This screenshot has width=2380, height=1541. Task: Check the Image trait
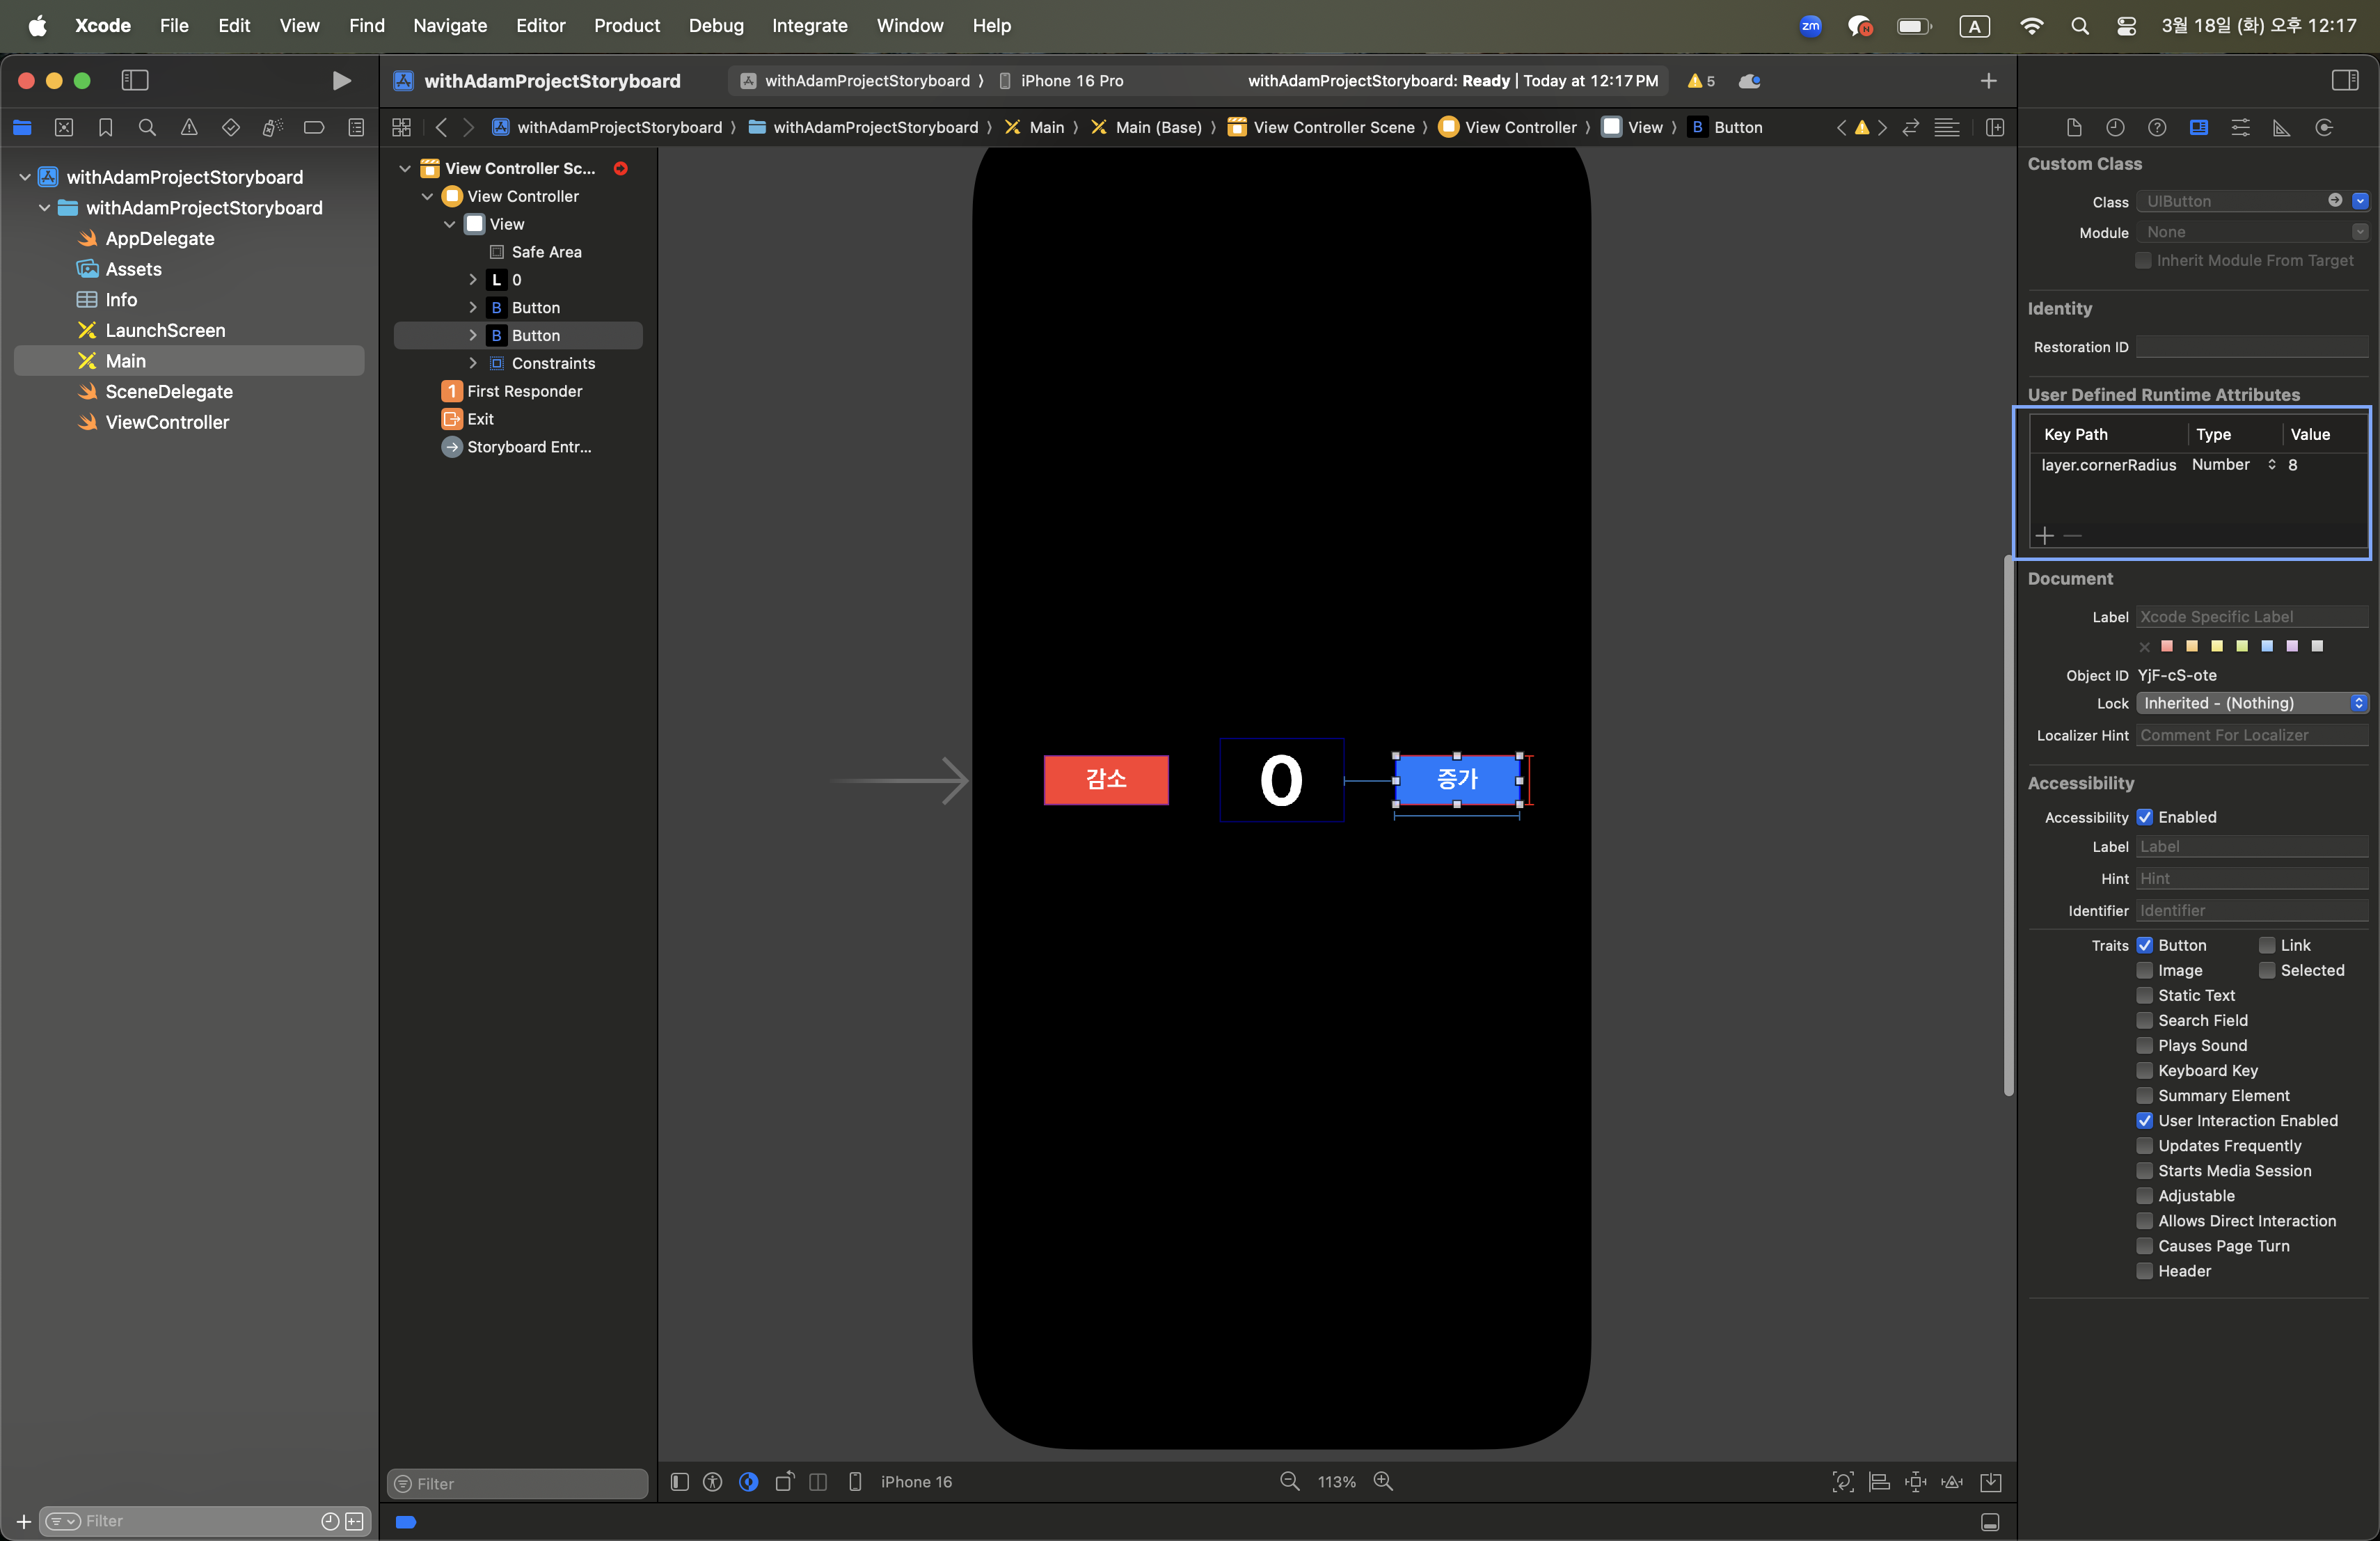pyautogui.click(x=2145, y=970)
